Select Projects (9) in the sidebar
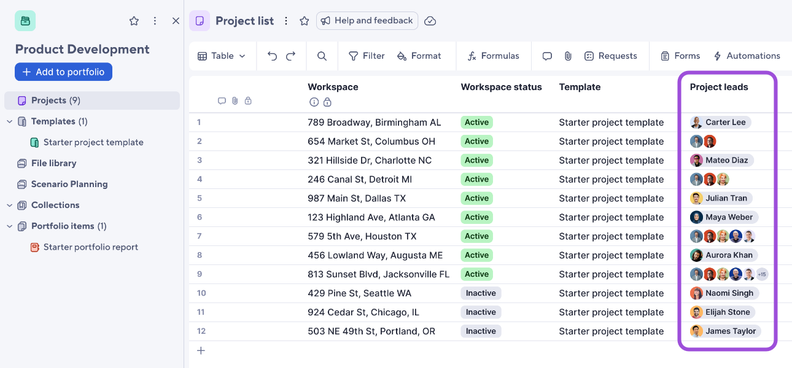Viewport: 792px width, 368px height. [x=92, y=100]
